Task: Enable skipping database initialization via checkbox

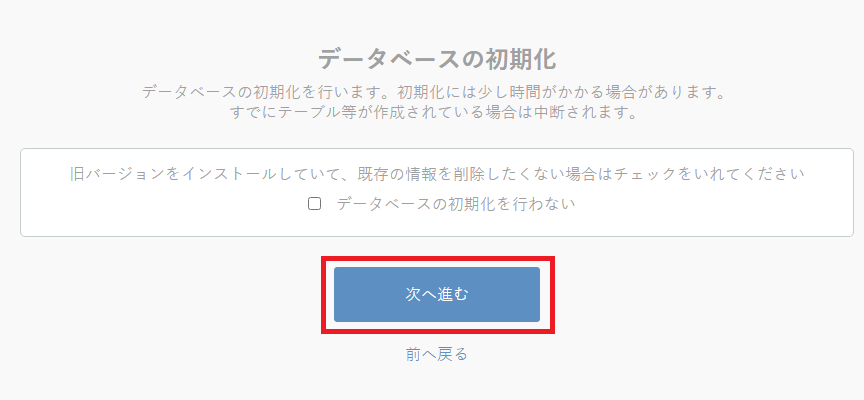Action: pos(314,204)
